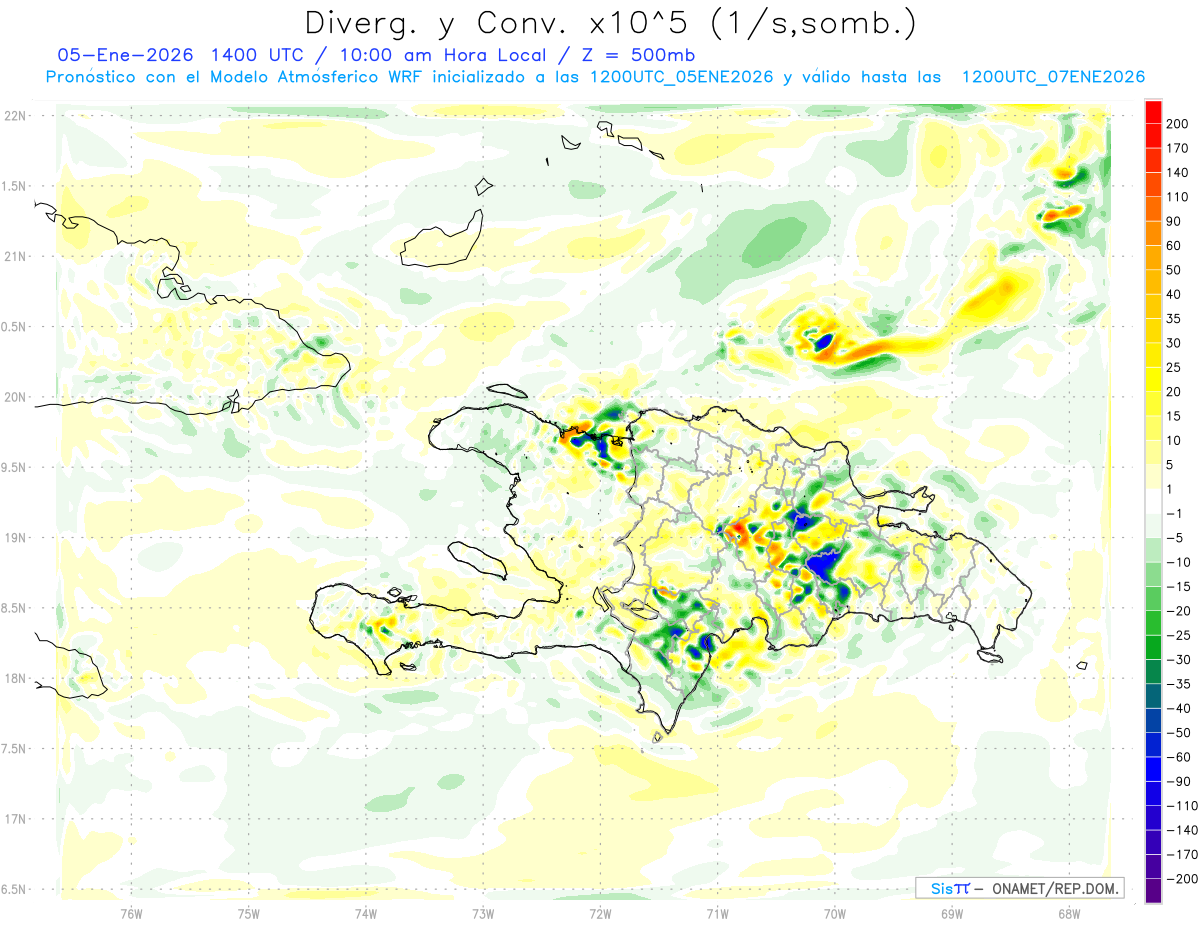Pick the white band between 1 and -1
The height and width of the screenshot is (927, 1200).
tap(1153, 501)
